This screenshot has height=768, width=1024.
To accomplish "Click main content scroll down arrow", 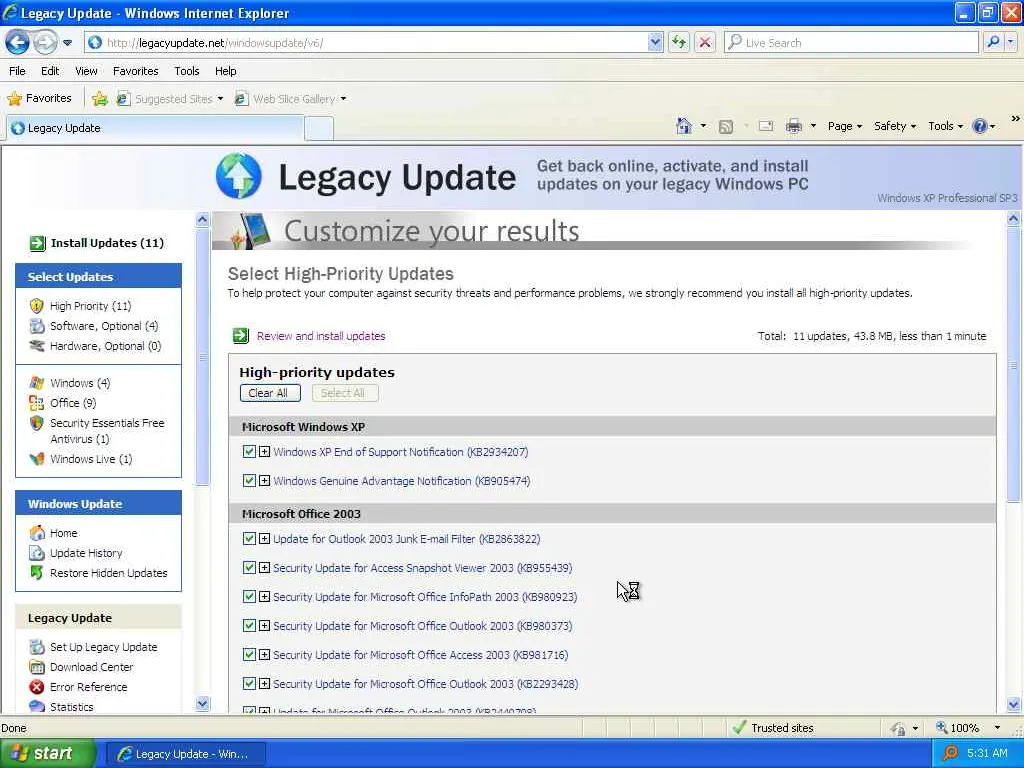I will tap(1014, 705).
